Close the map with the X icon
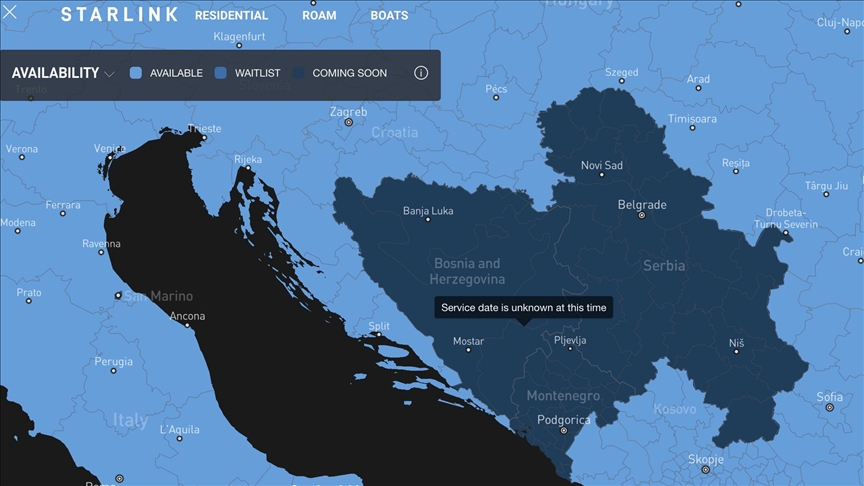Screen dimensions: 864x486 (9, 12)
